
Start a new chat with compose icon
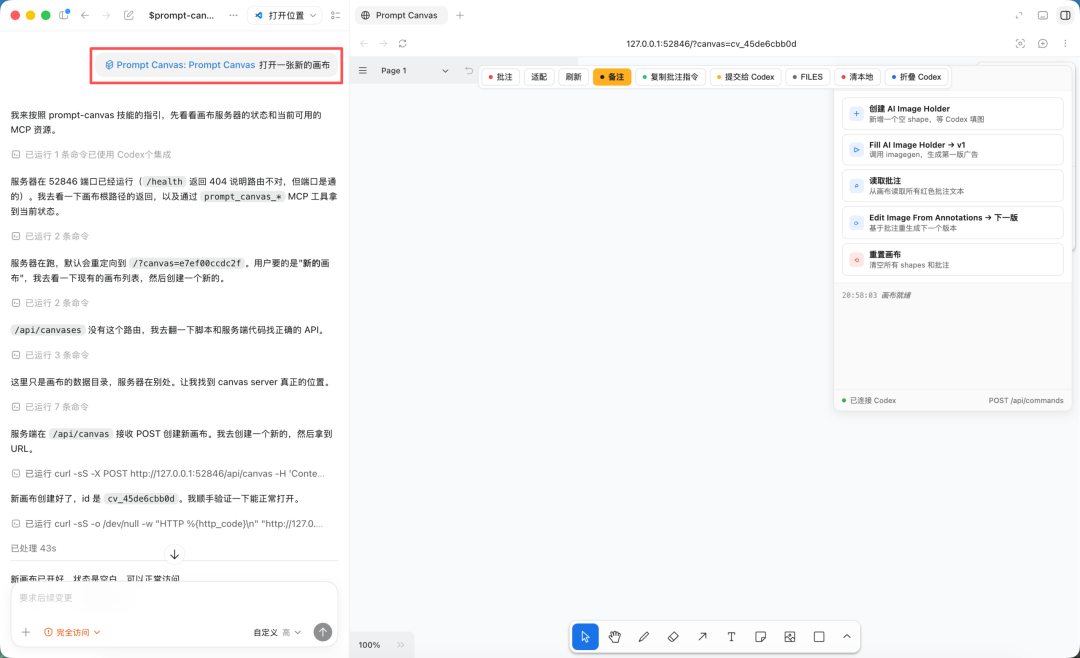click(x=129, y=15)
